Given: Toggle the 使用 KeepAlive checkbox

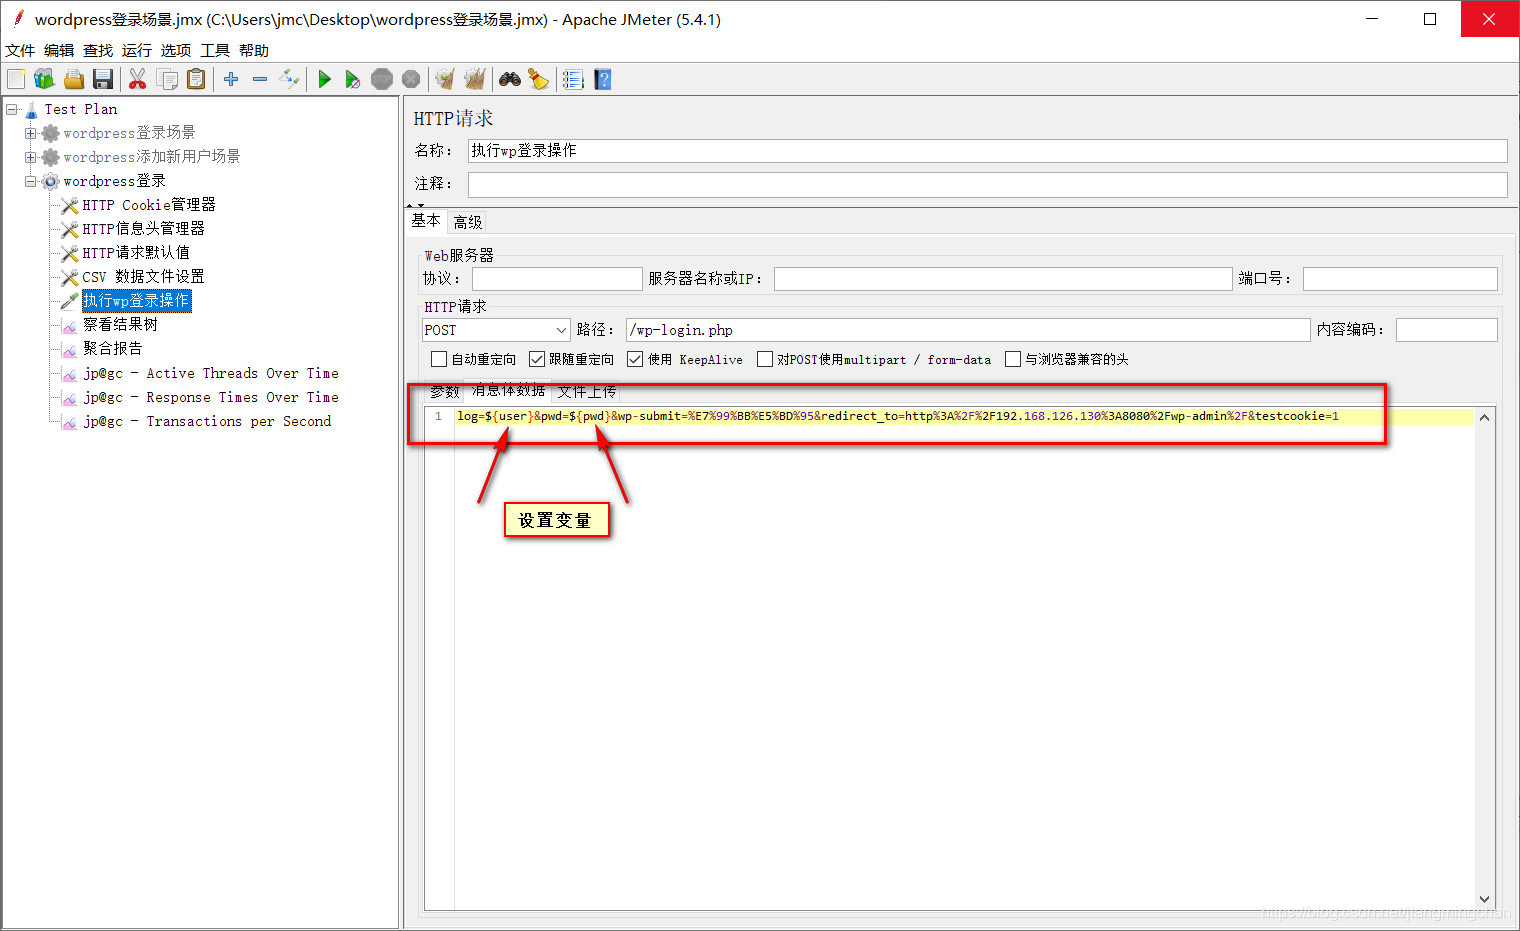Looking at the screenshot, I should [635, 359].
